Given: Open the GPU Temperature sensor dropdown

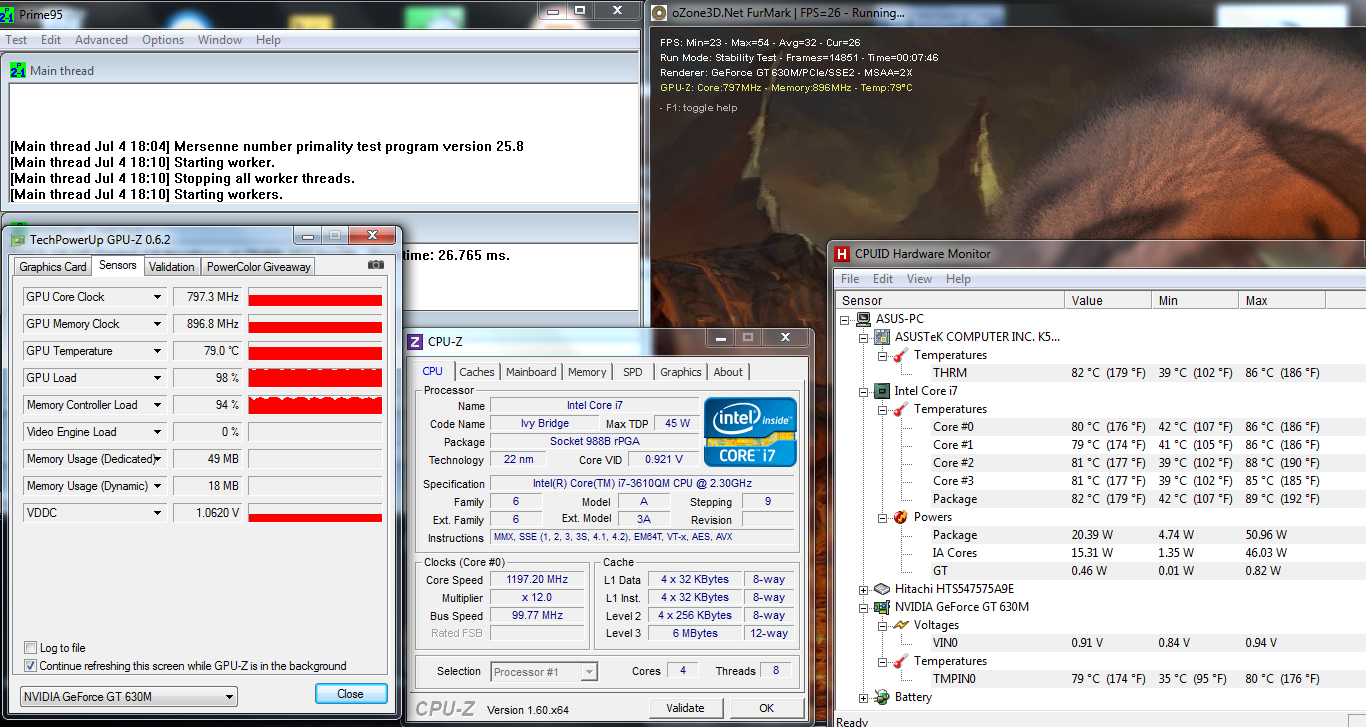Looking at the screenshot, I should pyautogui.click(x=157, y=351).
